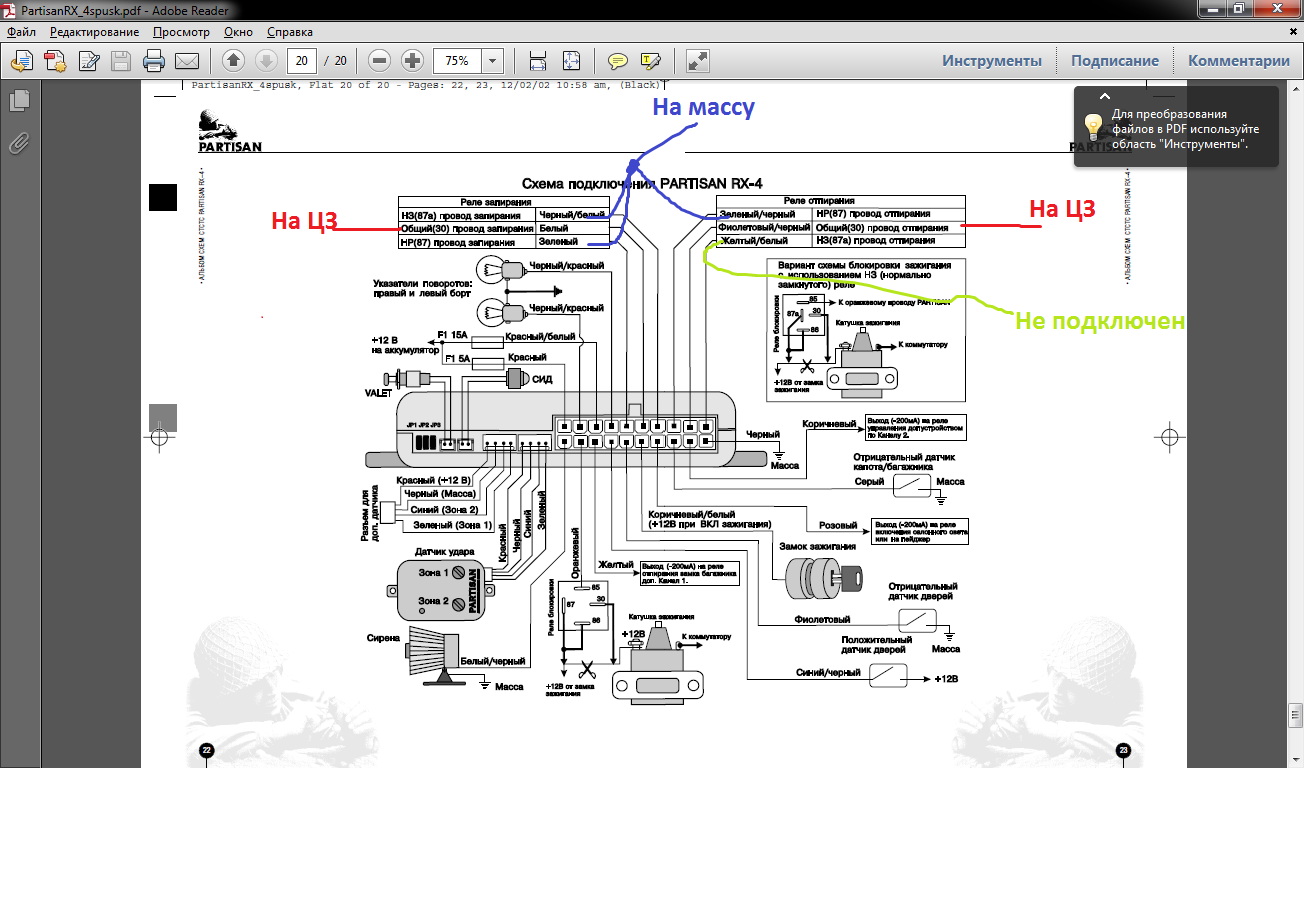Image resolution: width=1304 pixels, height=900 pixels.
Task: Toggle read mode full-view icon
Action: tap(698, 61)
